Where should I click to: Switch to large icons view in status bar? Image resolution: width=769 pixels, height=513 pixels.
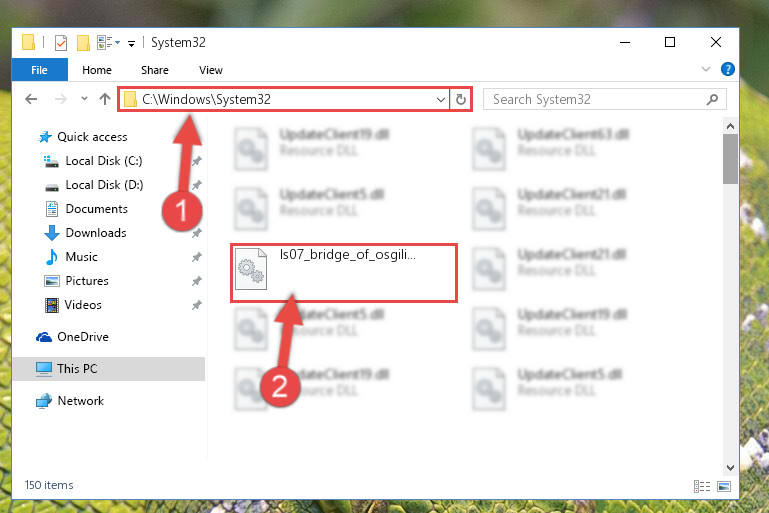click(724, 486)
